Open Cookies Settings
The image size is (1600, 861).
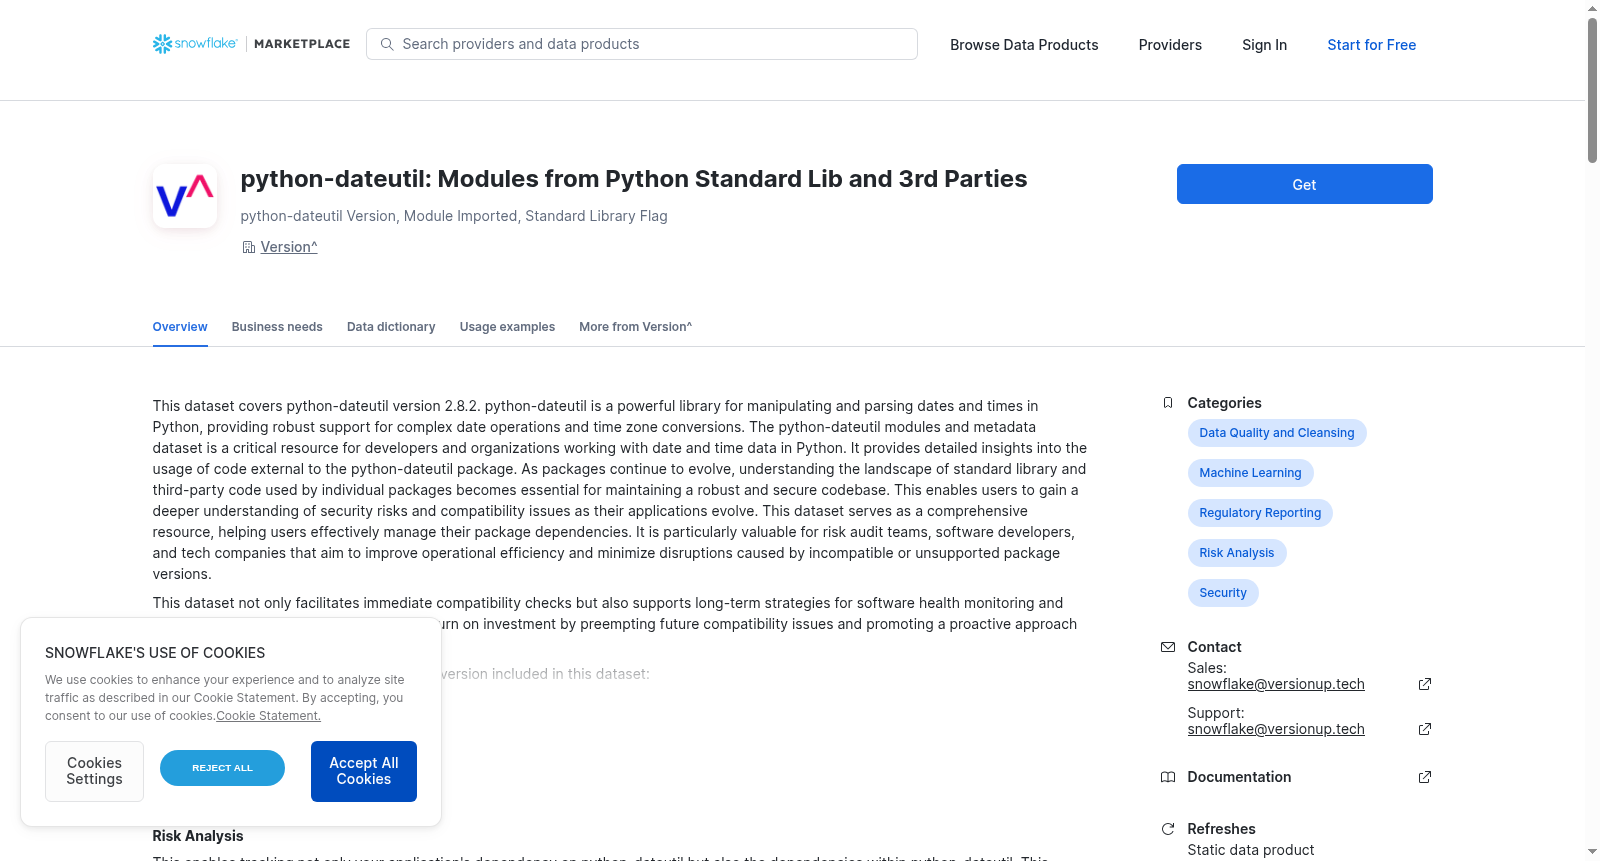click(94, 771)
